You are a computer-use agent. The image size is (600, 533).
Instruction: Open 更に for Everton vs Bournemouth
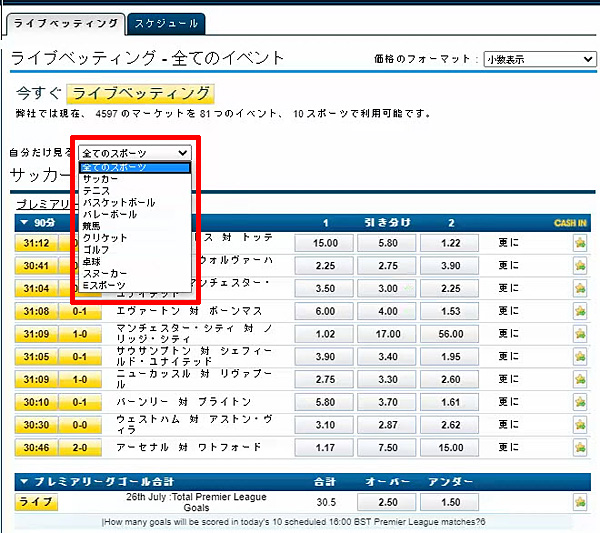pyautogui.click(x=509, y=311)
